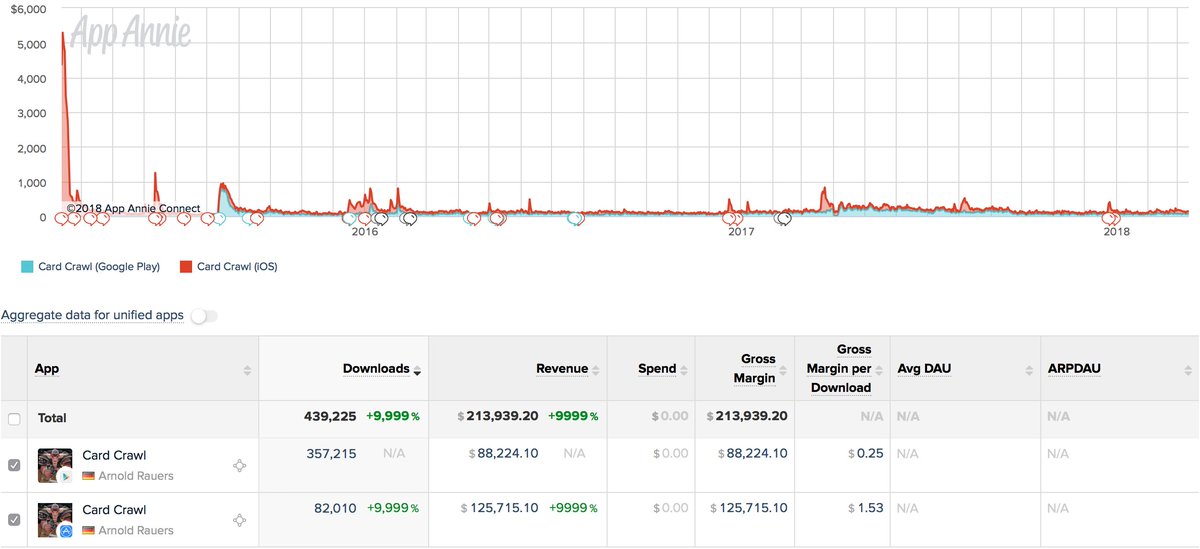Click German flag in Google Play row

coord(88,476)
